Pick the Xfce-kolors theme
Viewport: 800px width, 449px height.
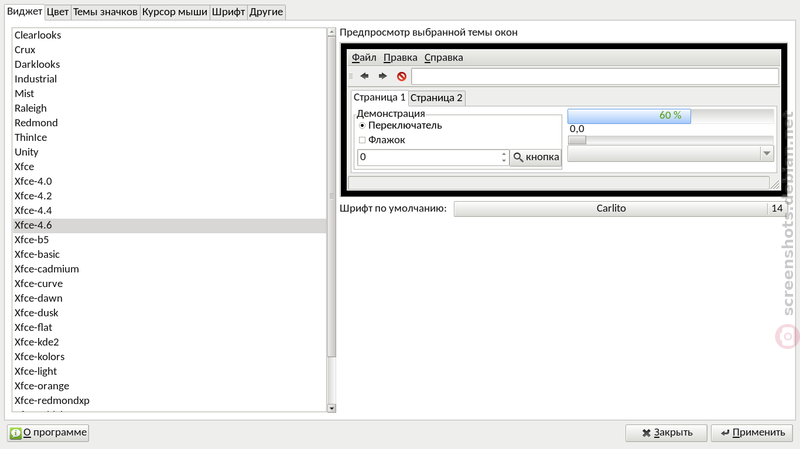pyautogui.click(x=169, y=357)
